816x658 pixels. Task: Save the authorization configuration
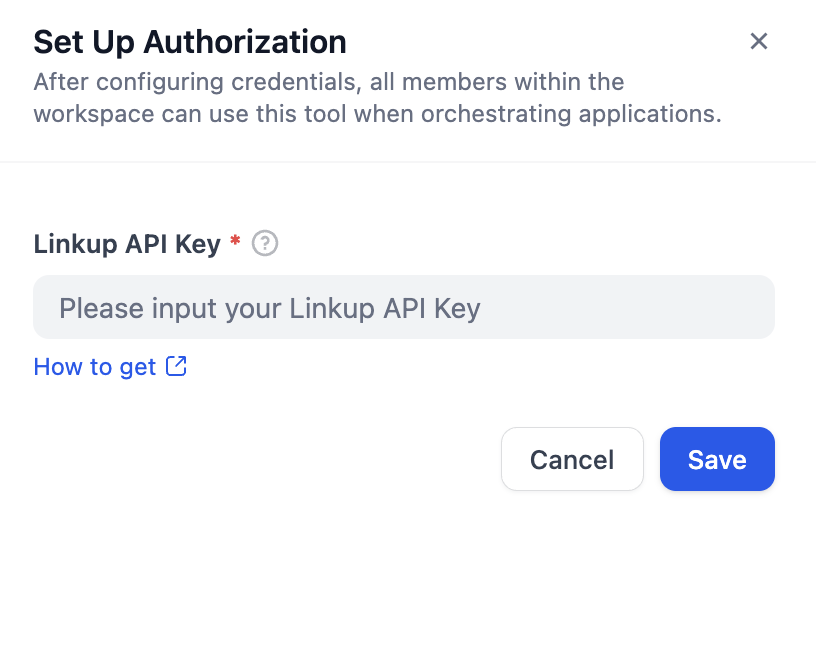[717, 459]
